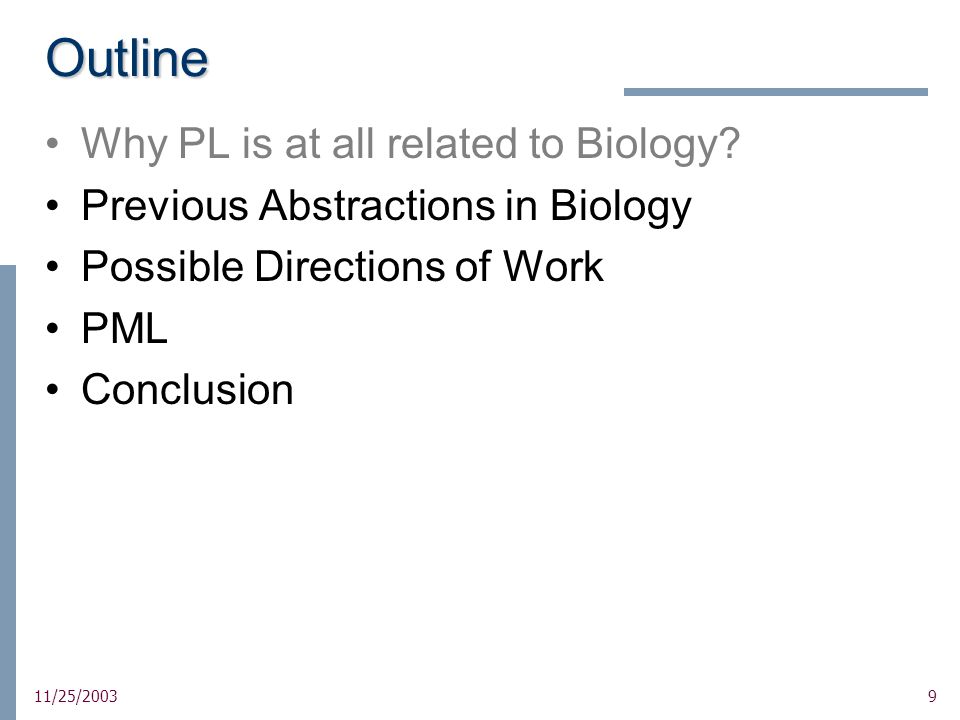Click the slide number 9
This screenshot has height=720, width=960.
(932, 696)
